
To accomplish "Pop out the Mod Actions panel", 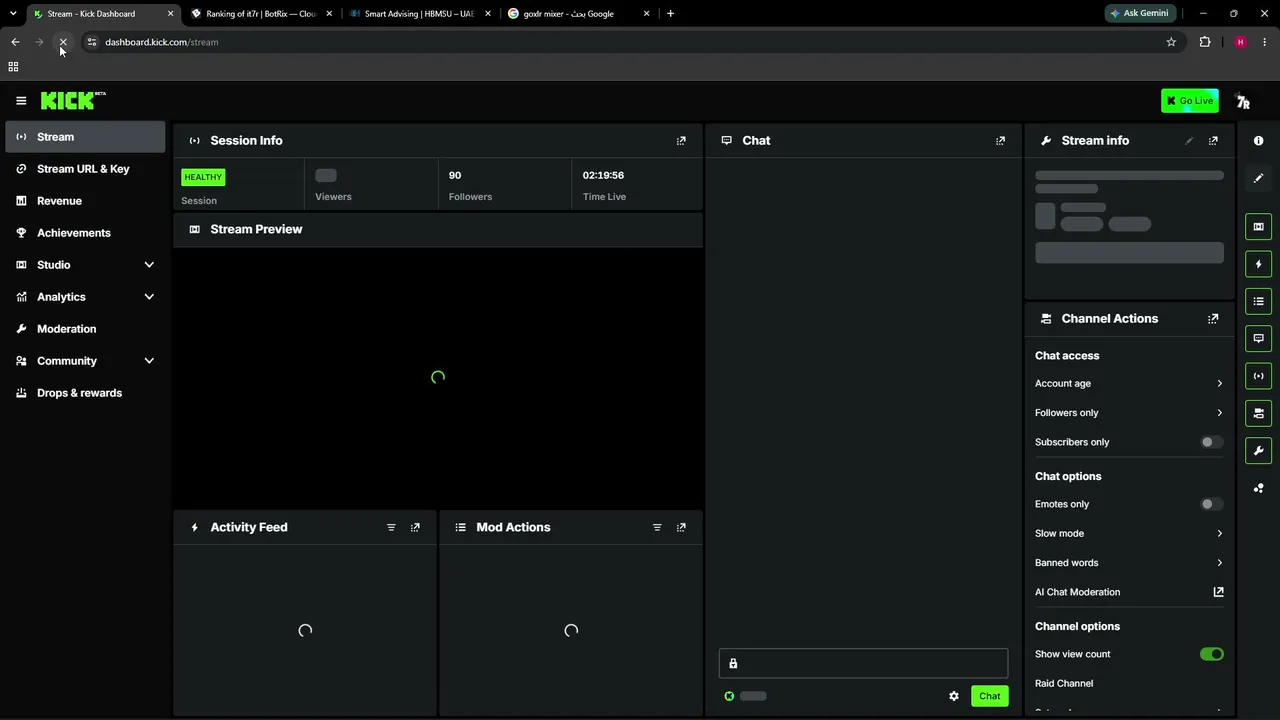I will (x=681, y=527).
